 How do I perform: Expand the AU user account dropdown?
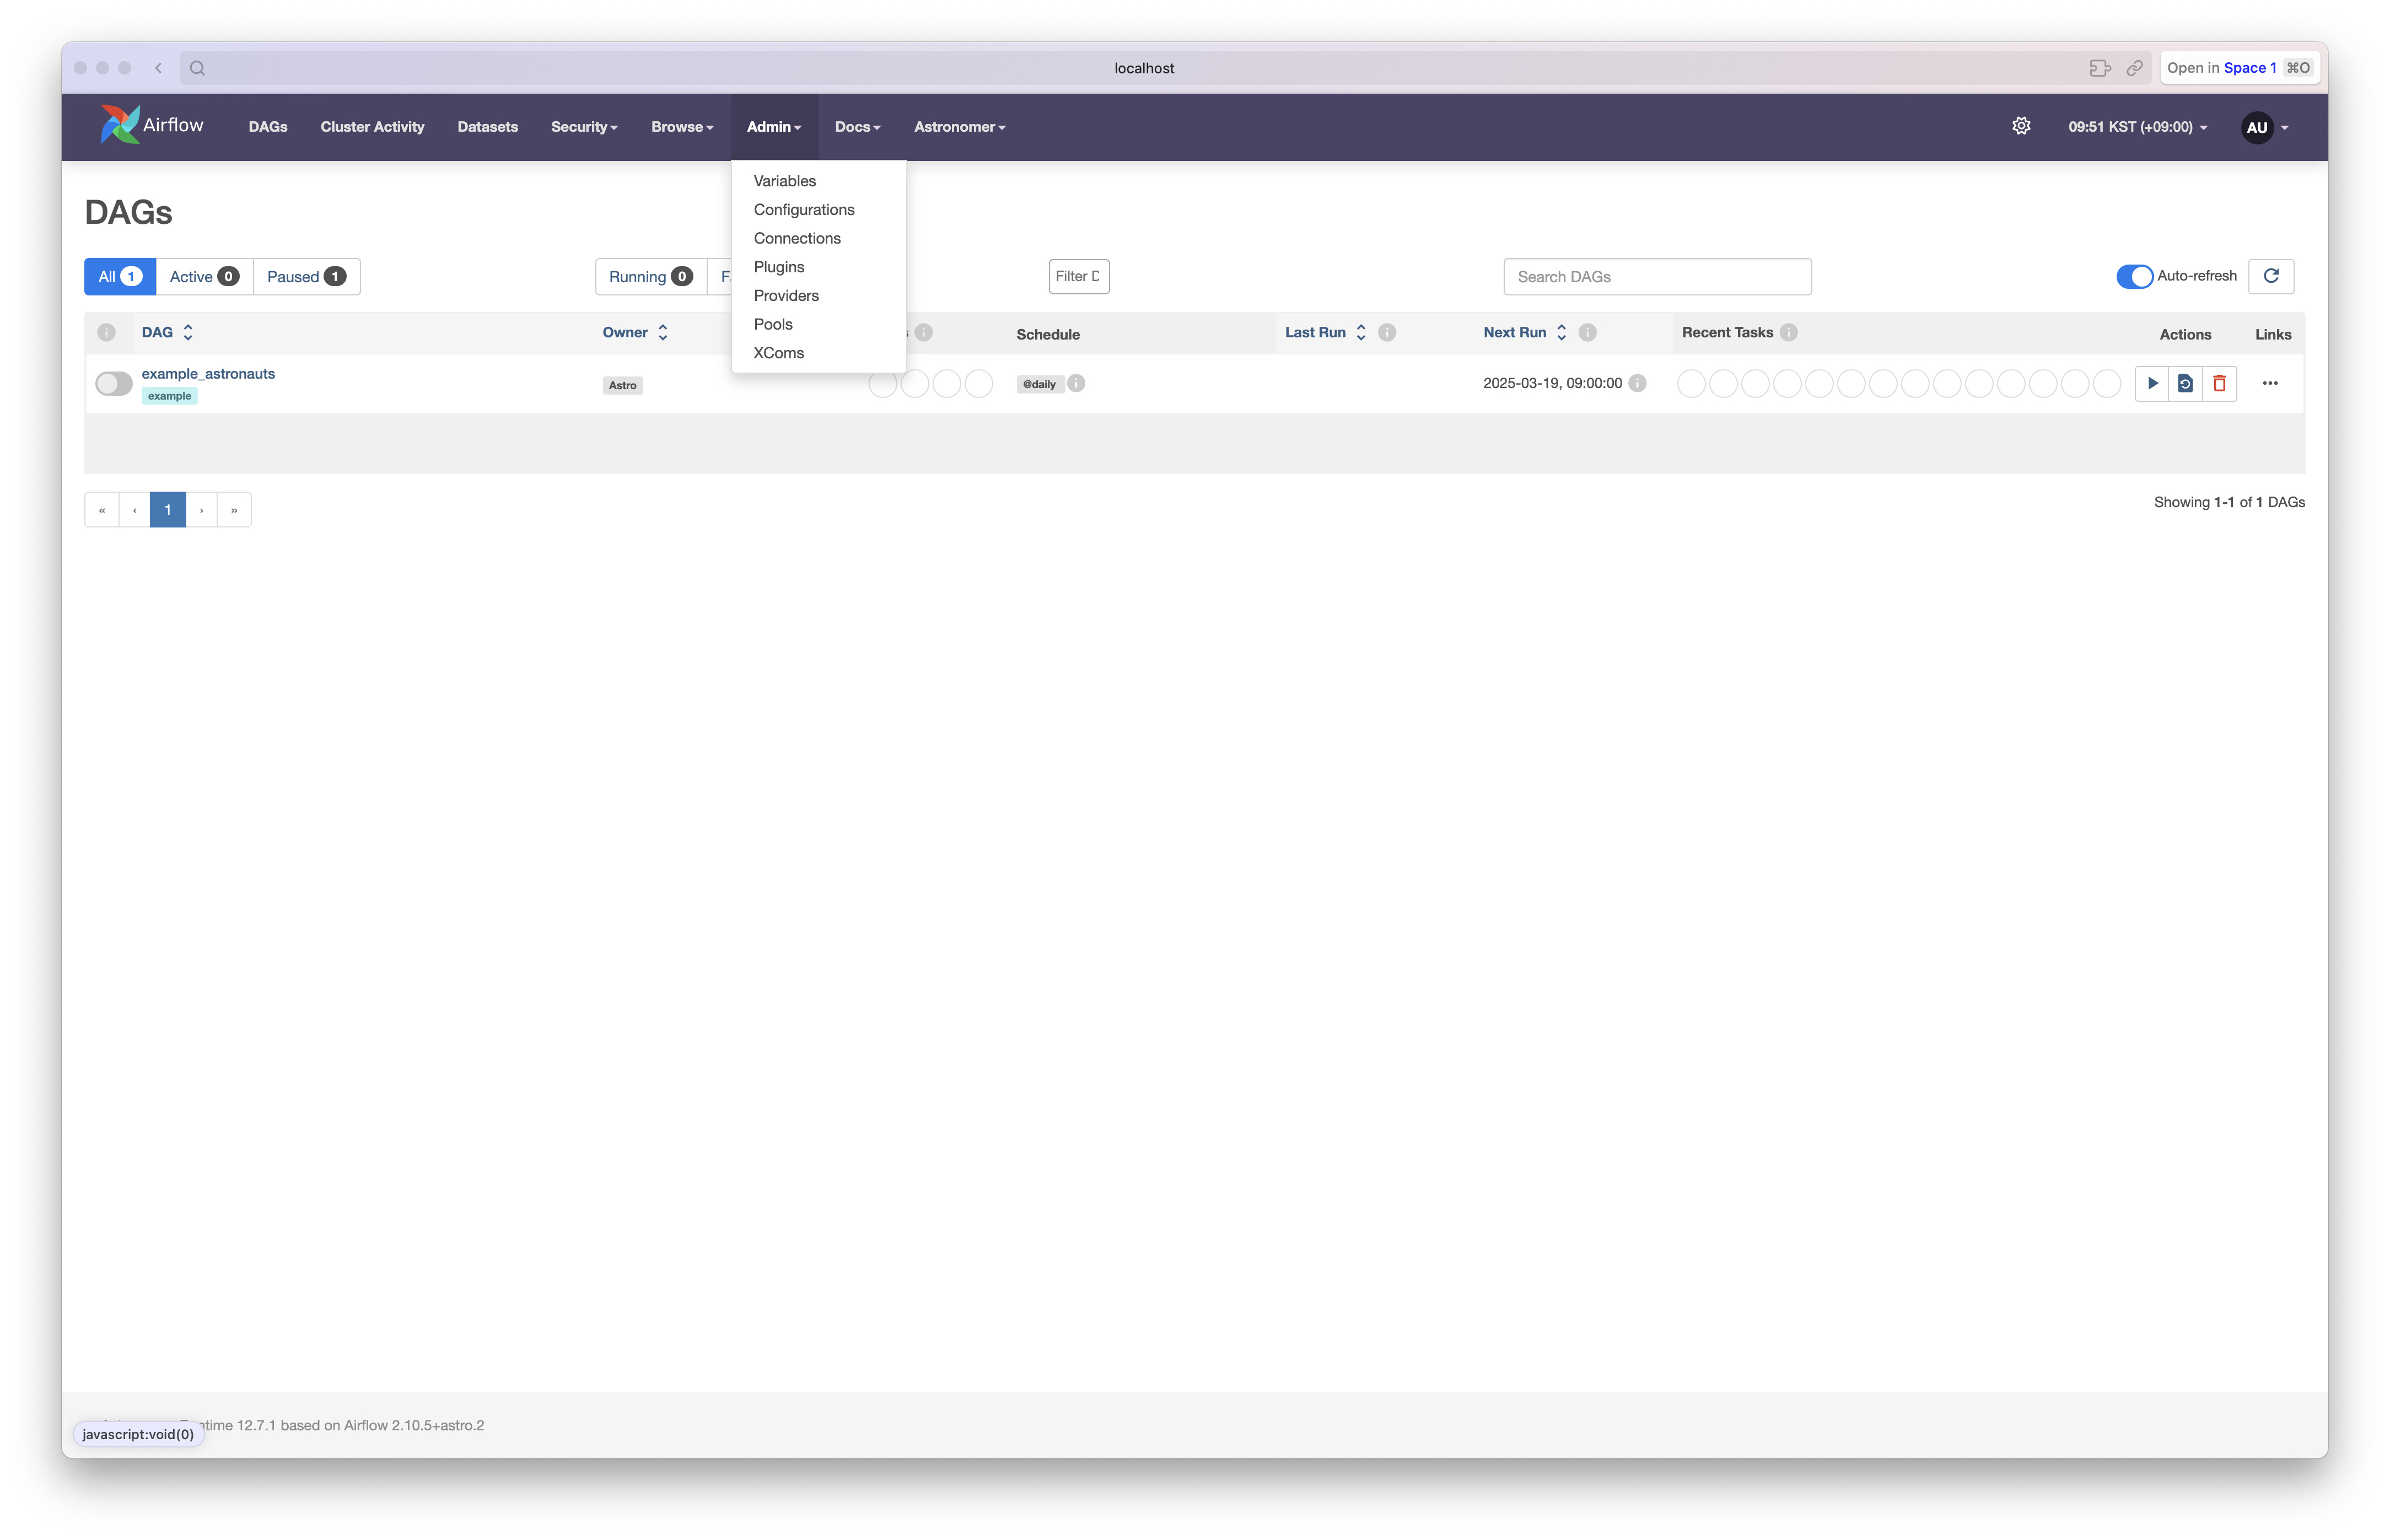[2265, 127]
